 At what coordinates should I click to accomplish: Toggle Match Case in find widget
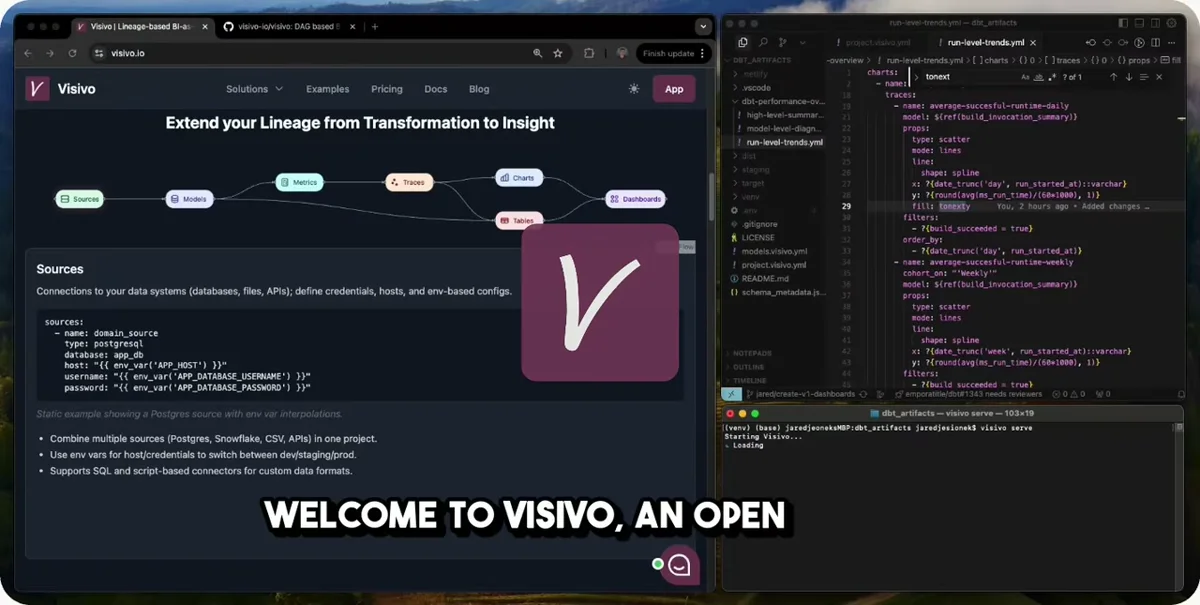(1025, 77)
